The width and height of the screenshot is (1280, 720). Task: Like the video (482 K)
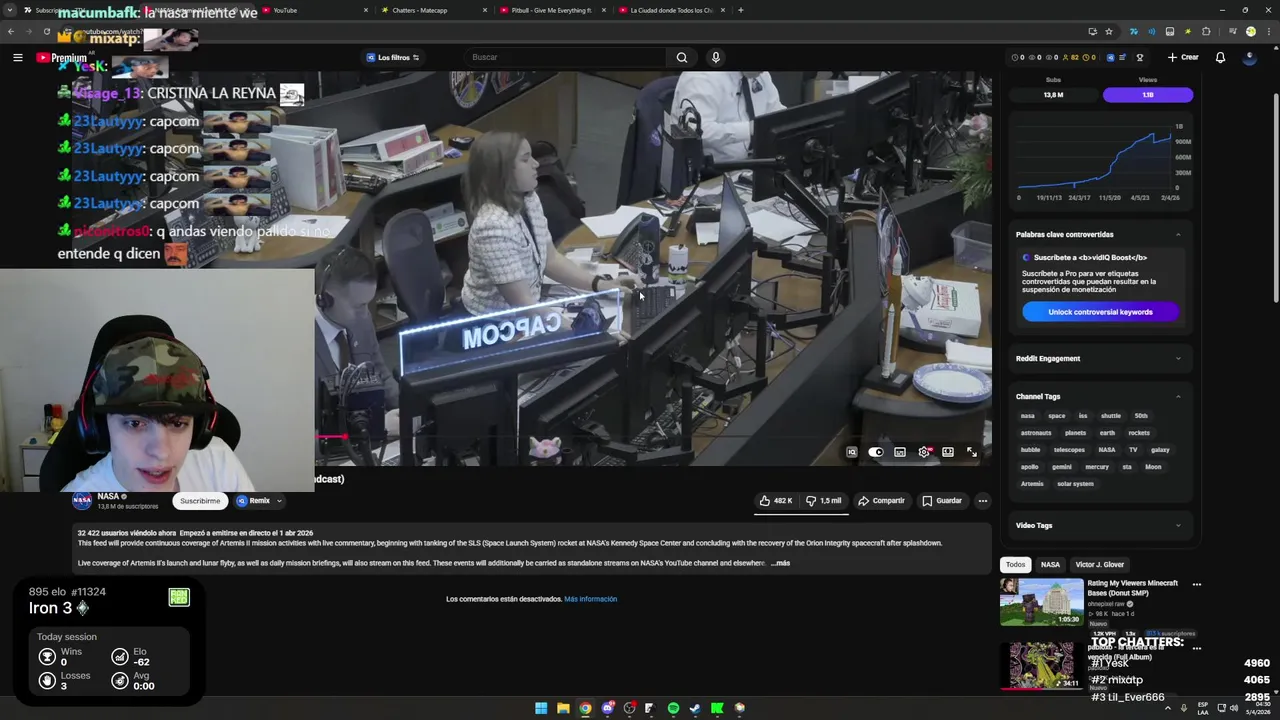(x=776, y=501)
